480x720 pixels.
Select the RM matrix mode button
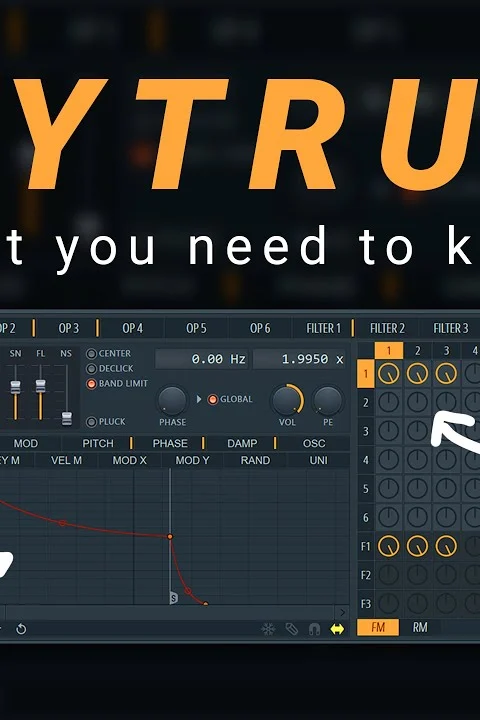[420, 627]
